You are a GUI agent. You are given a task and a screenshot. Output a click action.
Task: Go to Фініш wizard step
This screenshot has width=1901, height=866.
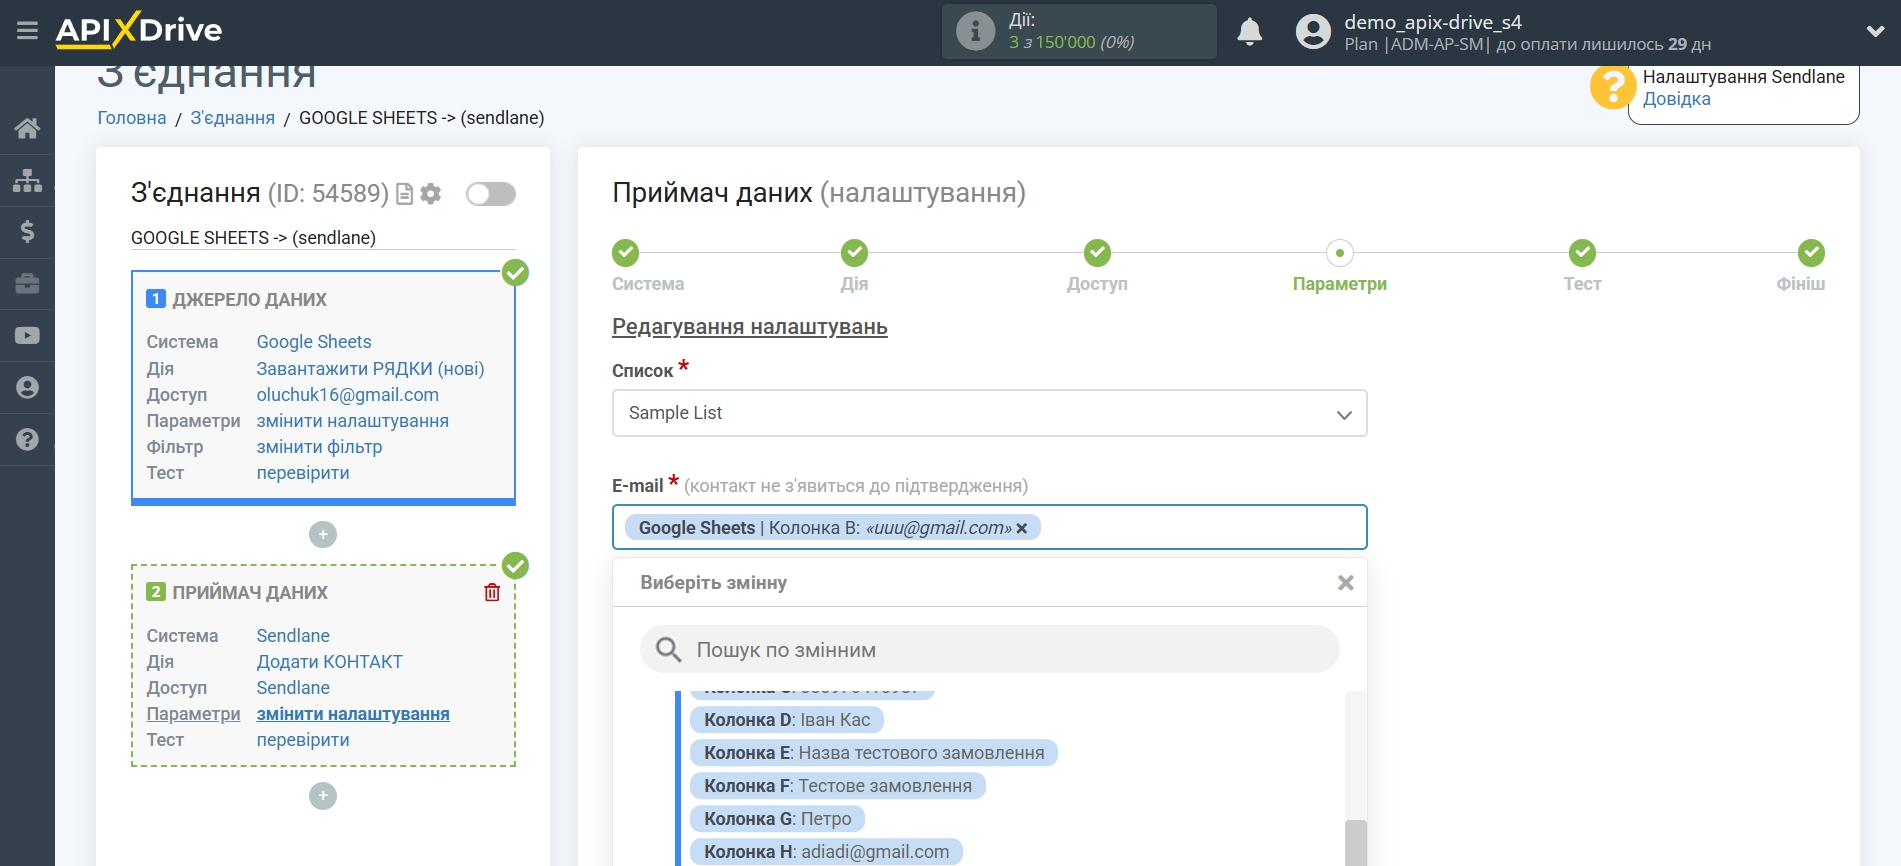pyautogui.click(x=1811, y=253)
